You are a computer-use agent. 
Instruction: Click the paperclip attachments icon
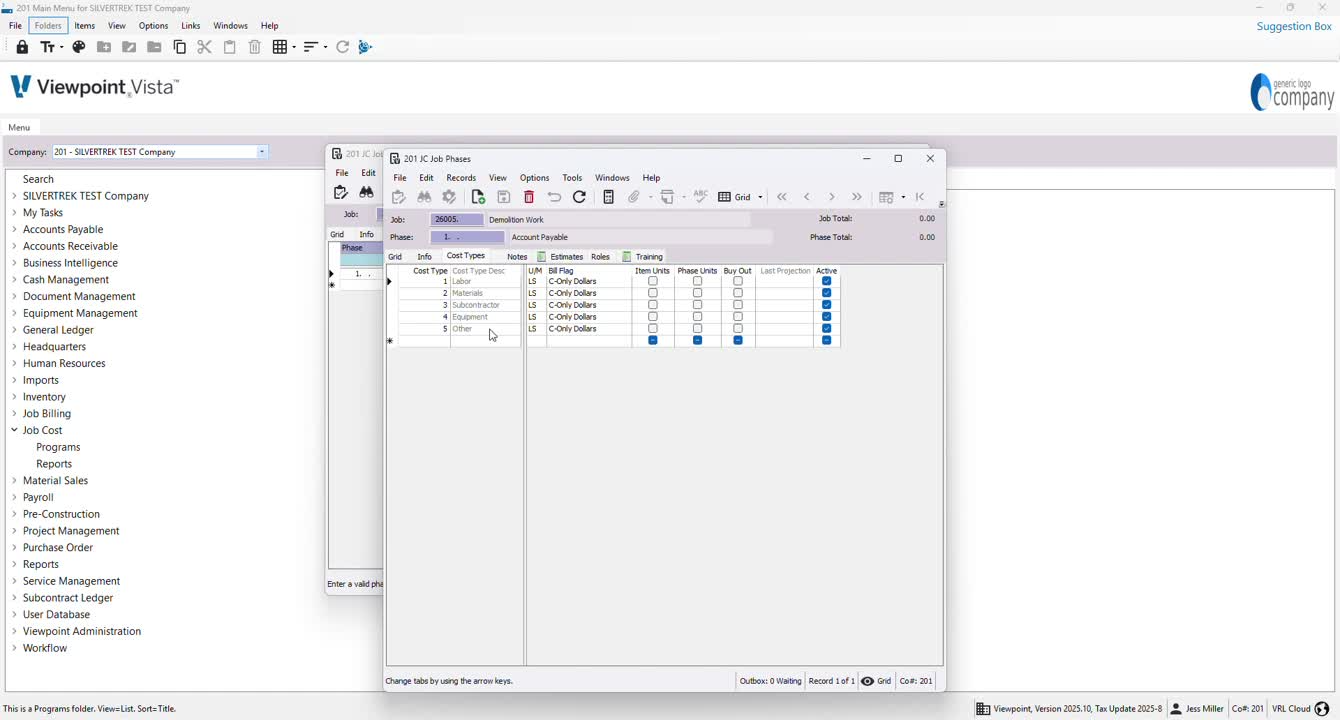[634, 197]
